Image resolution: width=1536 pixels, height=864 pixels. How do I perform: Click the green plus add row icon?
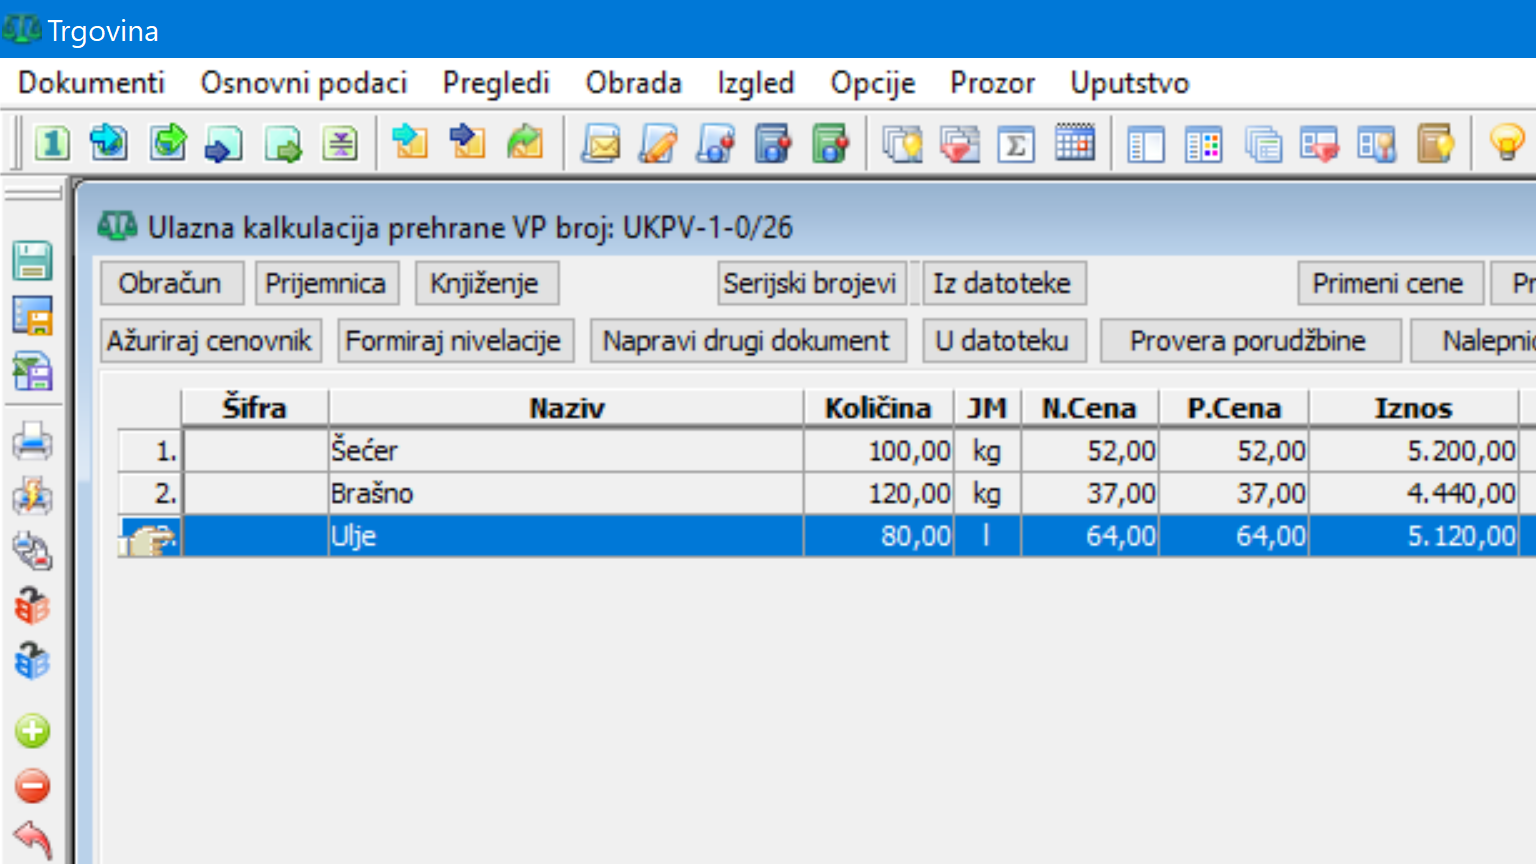32,731
